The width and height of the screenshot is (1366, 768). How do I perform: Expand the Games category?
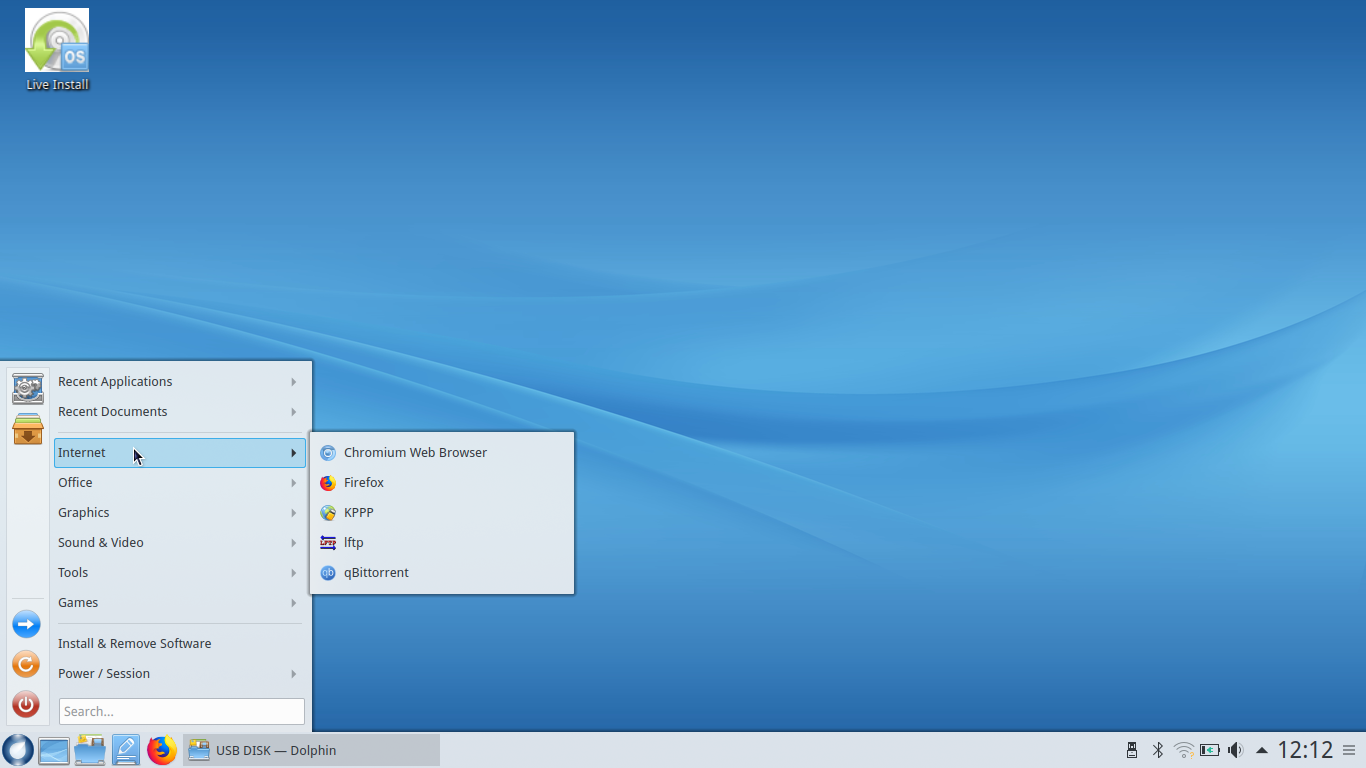coord(179,603)
